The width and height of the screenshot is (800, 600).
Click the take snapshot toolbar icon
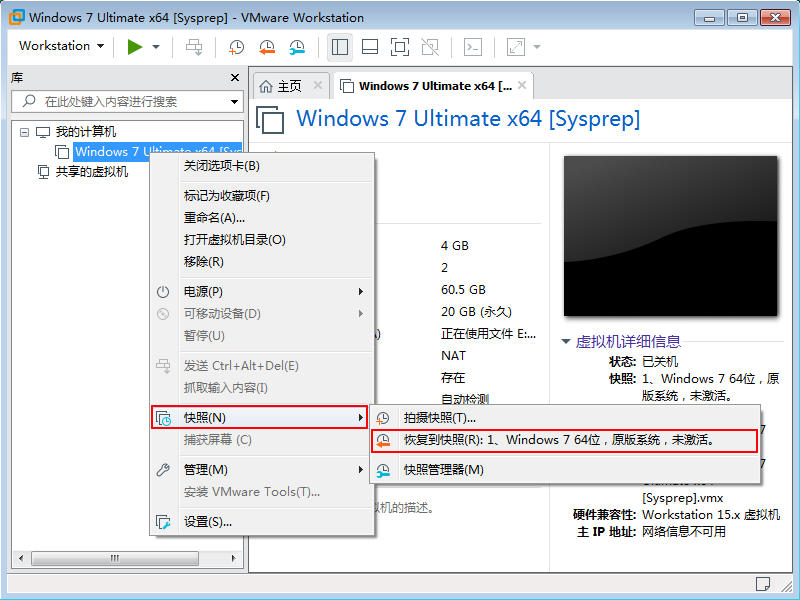236,47
